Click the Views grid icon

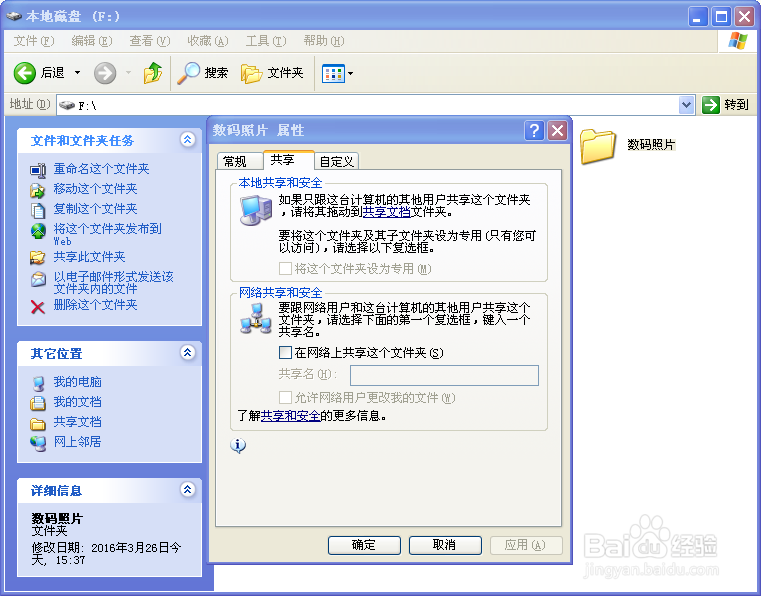[333, 73]
